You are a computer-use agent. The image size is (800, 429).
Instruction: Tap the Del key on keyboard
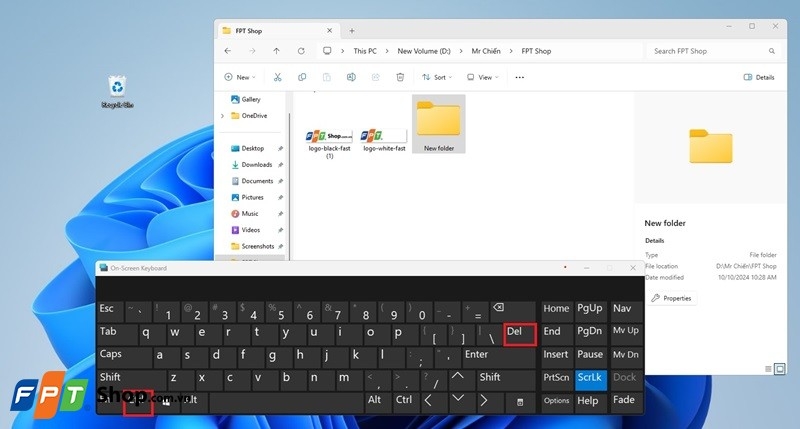point(519,334)
